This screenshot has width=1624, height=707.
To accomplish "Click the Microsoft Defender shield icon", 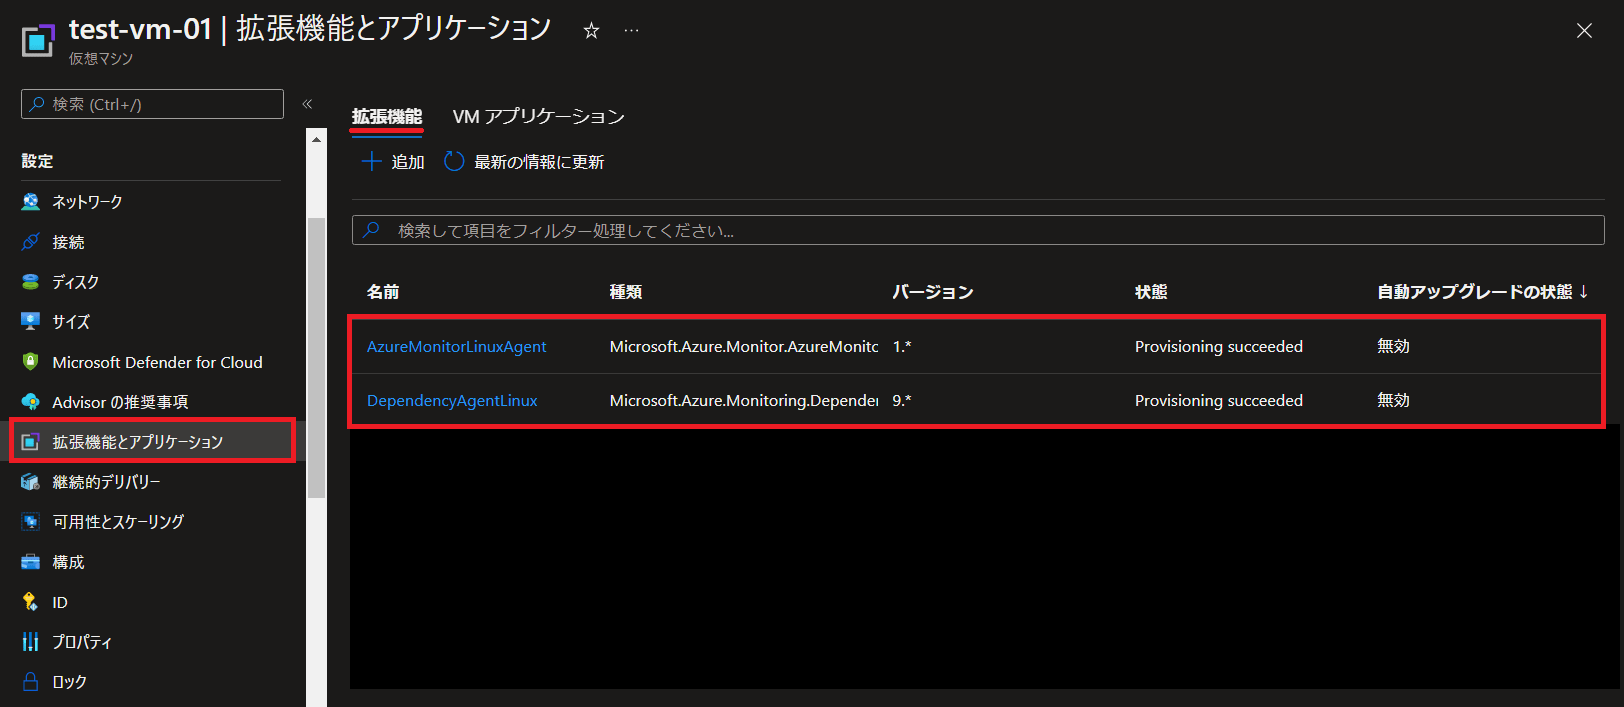I will point(31,362).
